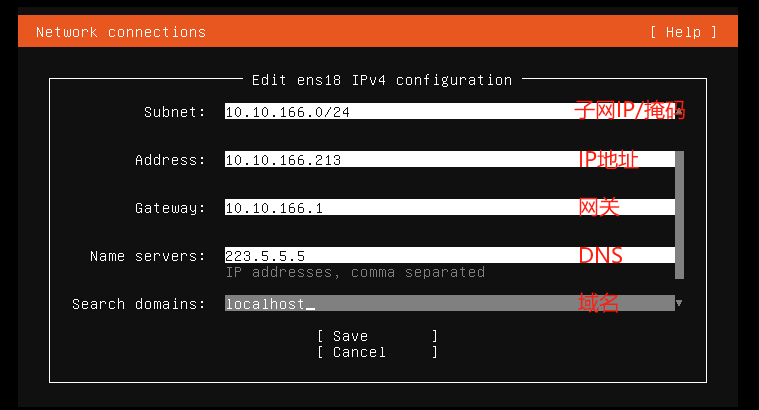Cancel editing the ens18 configuration
759x410 pixels.
click(378, 352)
